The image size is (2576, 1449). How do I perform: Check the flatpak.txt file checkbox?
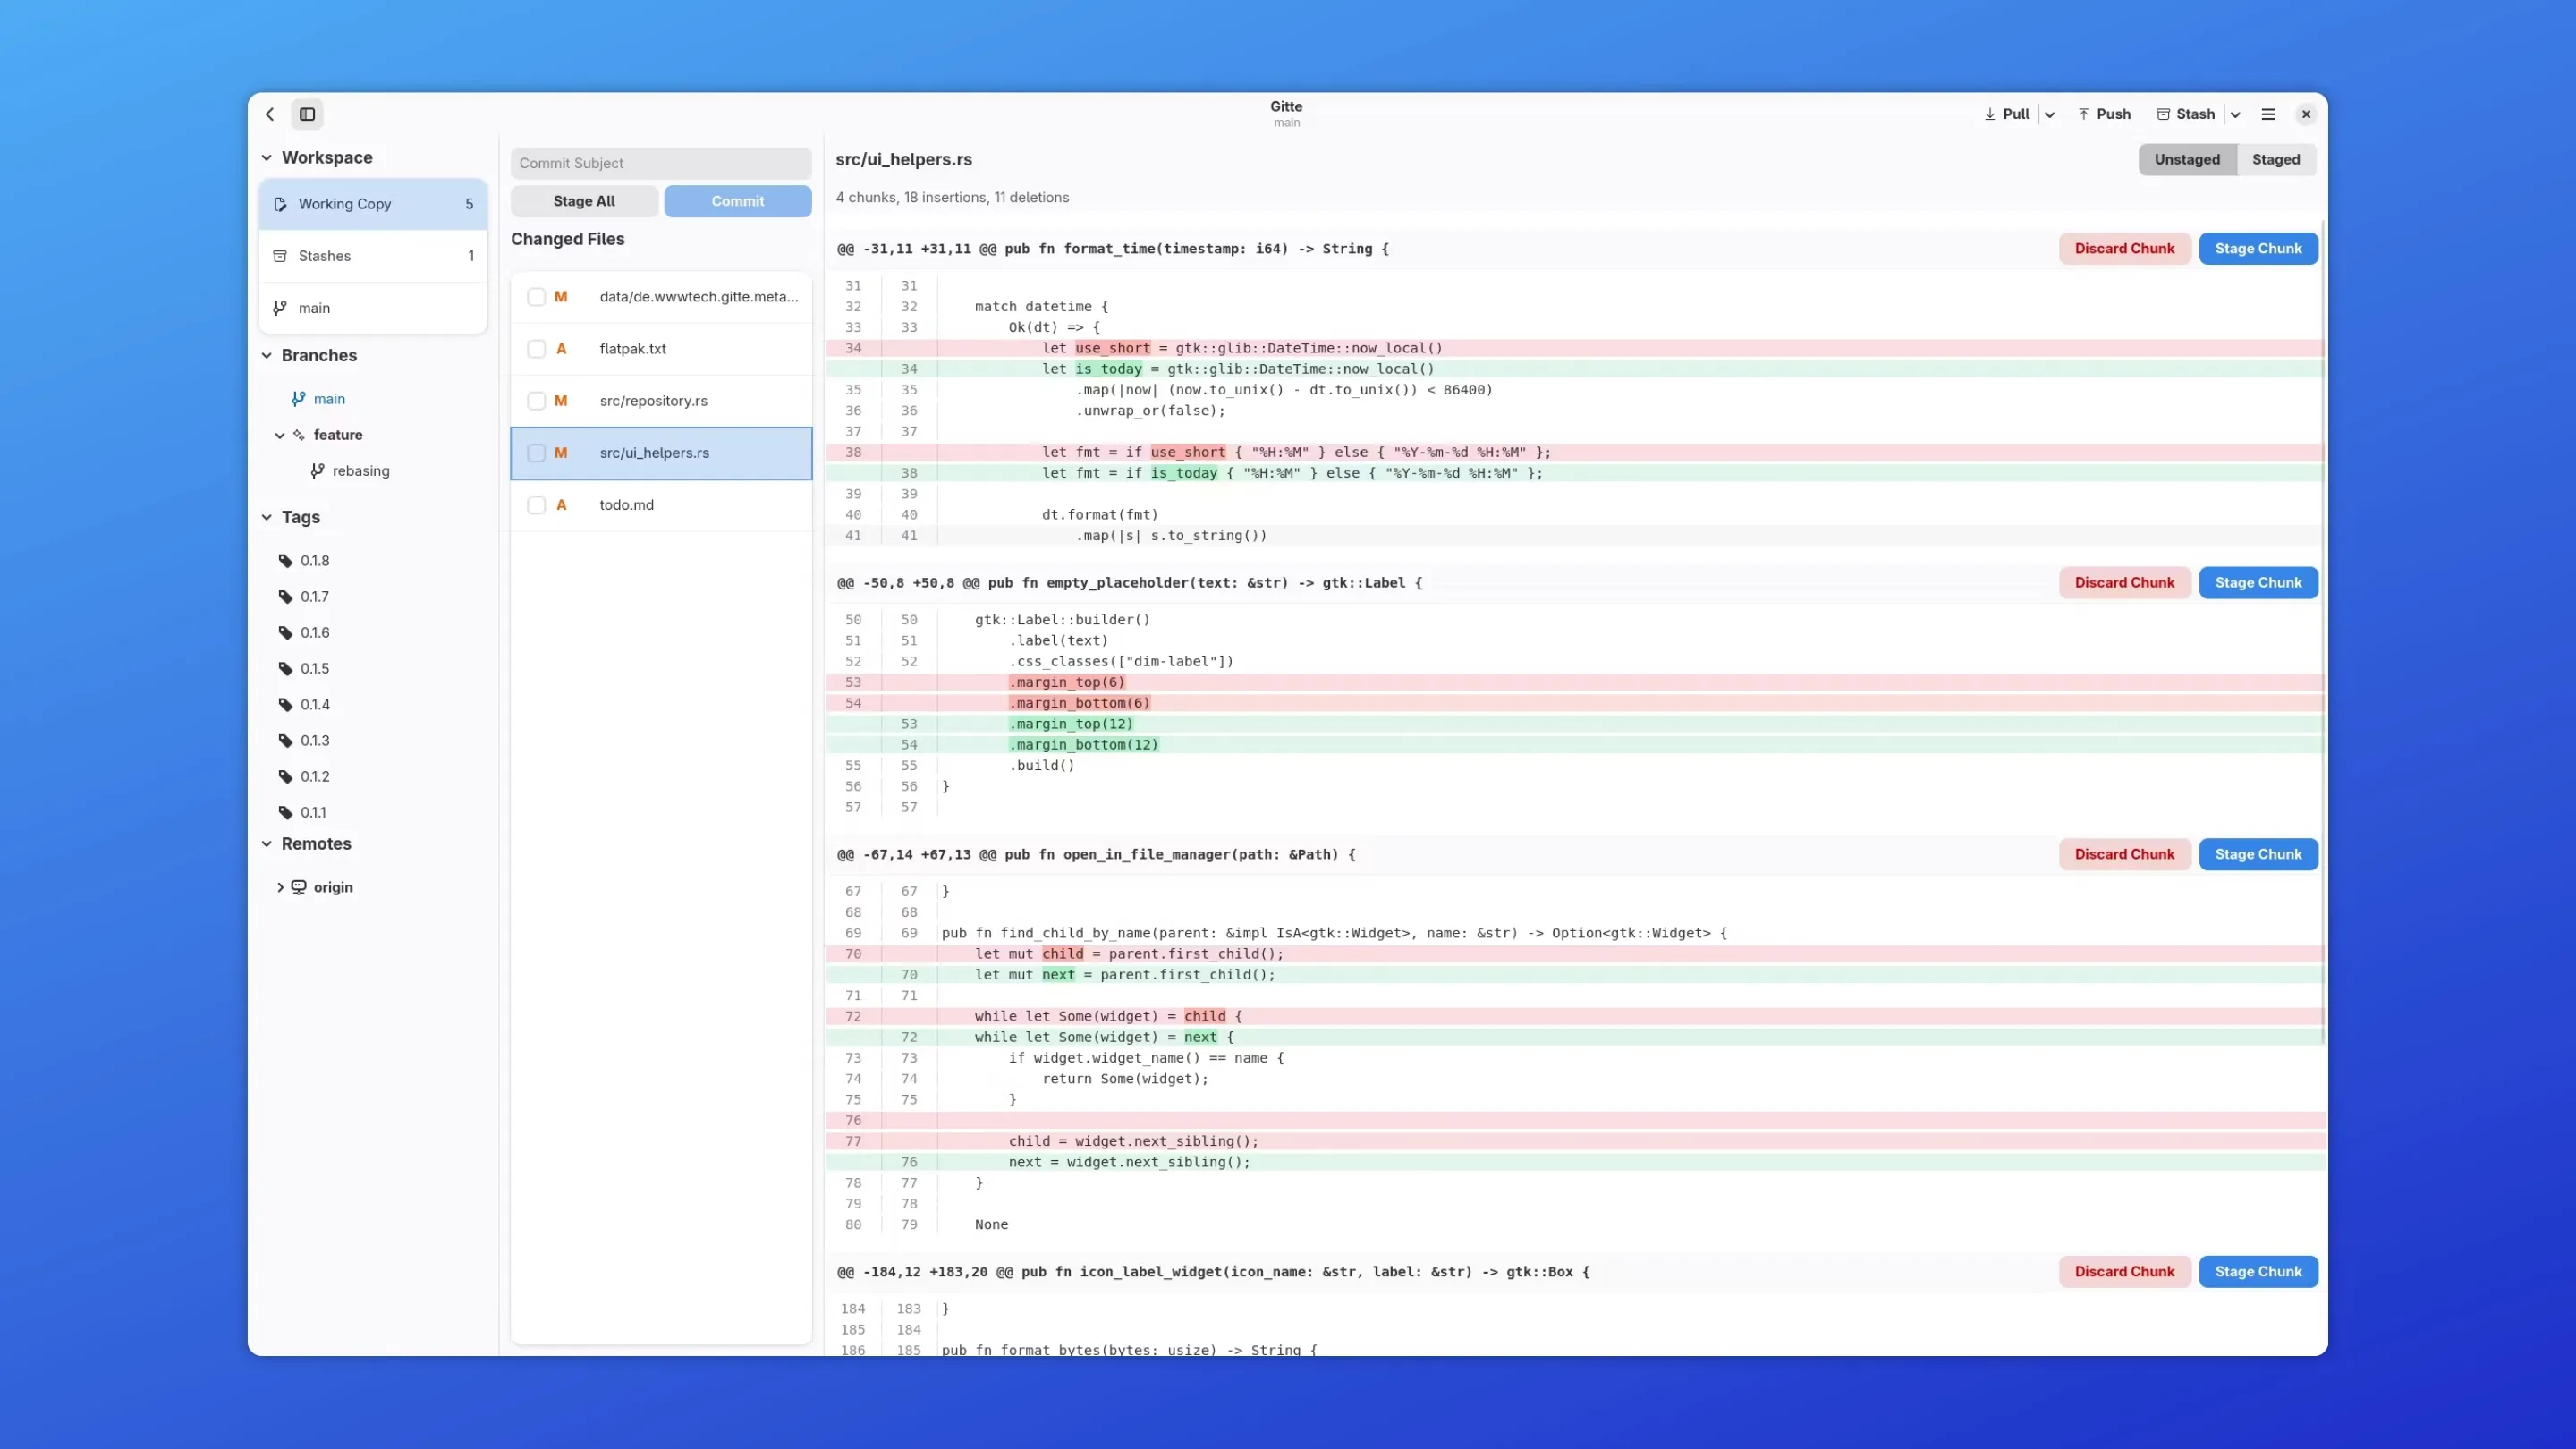point(537,349)
